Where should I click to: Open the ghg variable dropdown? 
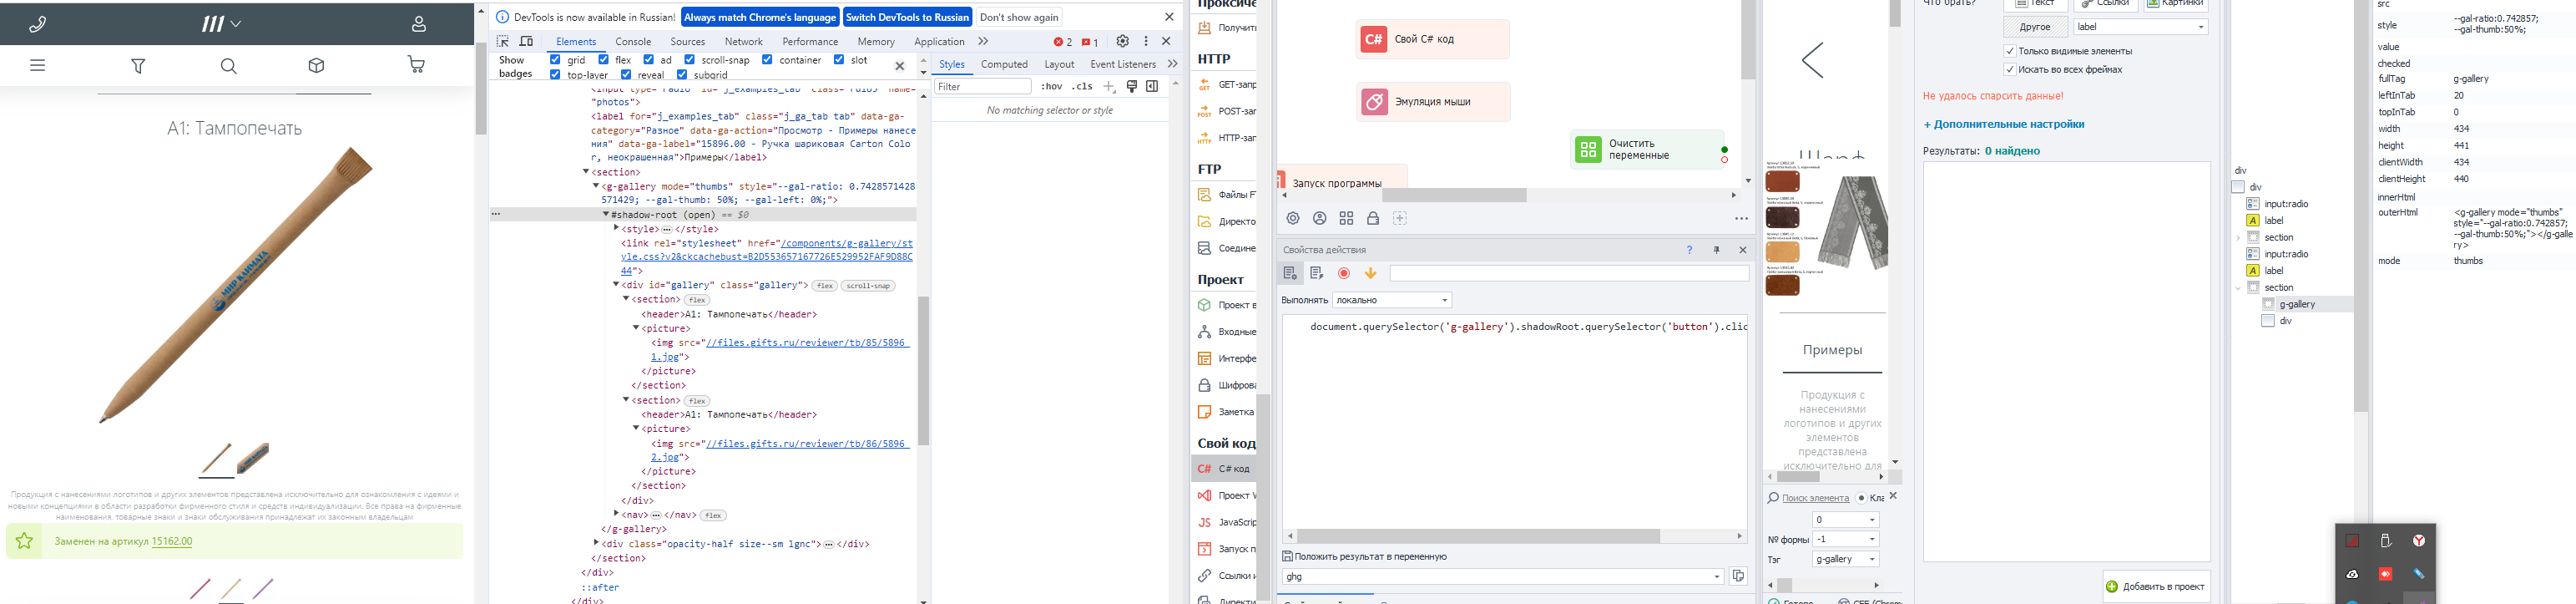coord(1503,577)
